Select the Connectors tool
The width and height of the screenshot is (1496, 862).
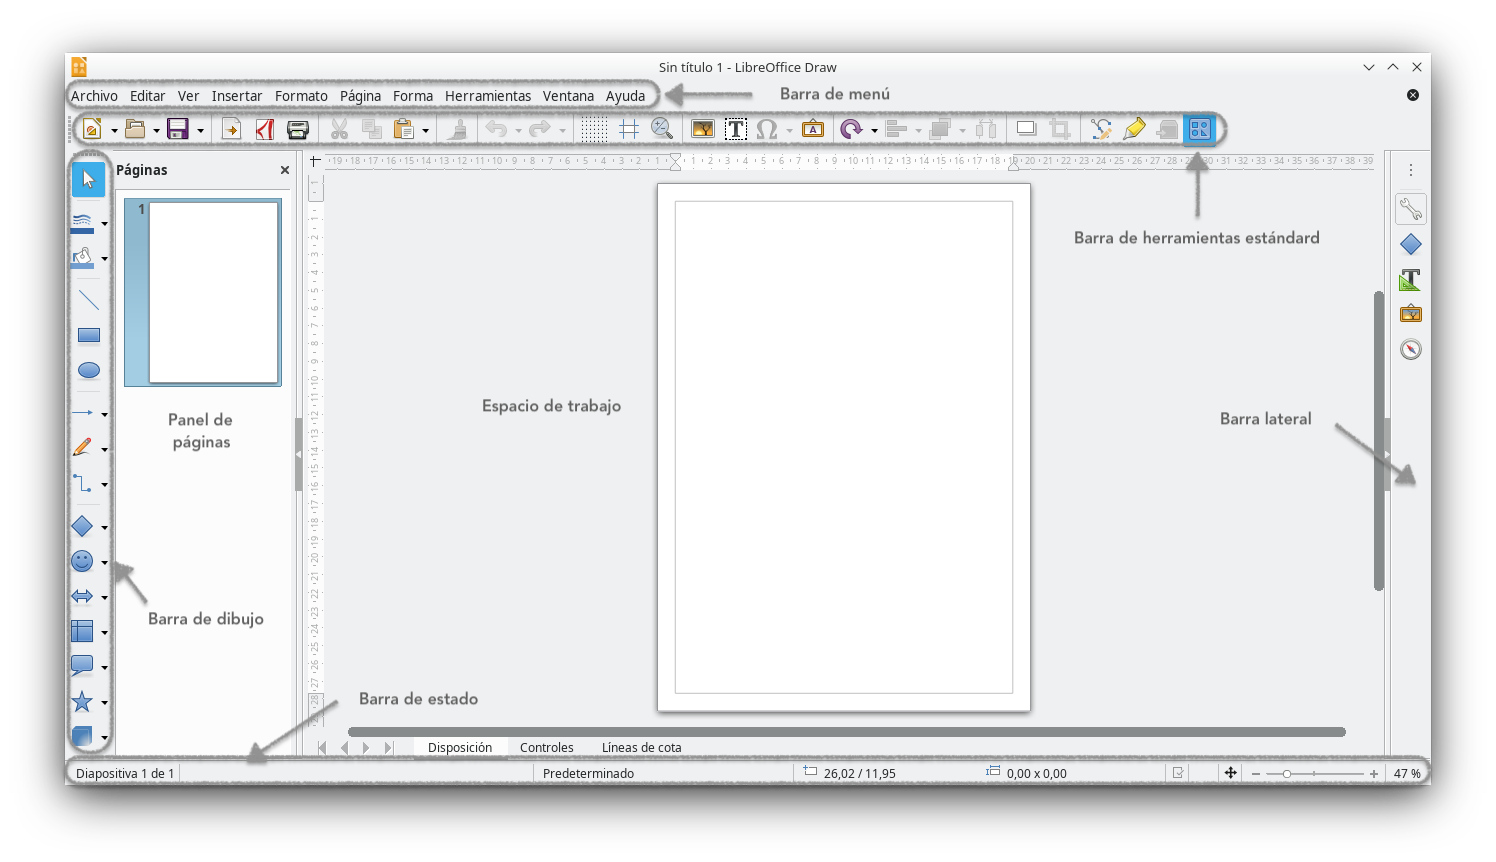pyautogui.click(x=83, y=483)
